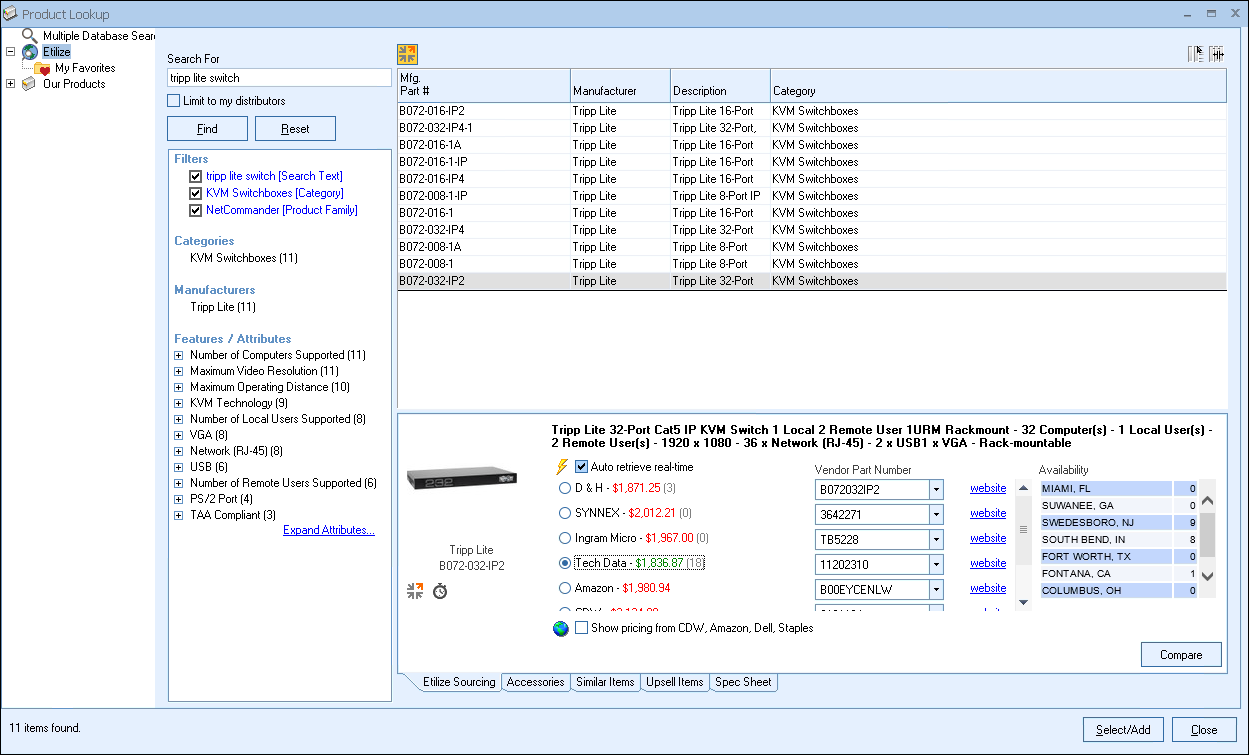1249x755 pixels.
Task: Toggle Auto retrieve real-time checkbox
Action: click(581, 467)
